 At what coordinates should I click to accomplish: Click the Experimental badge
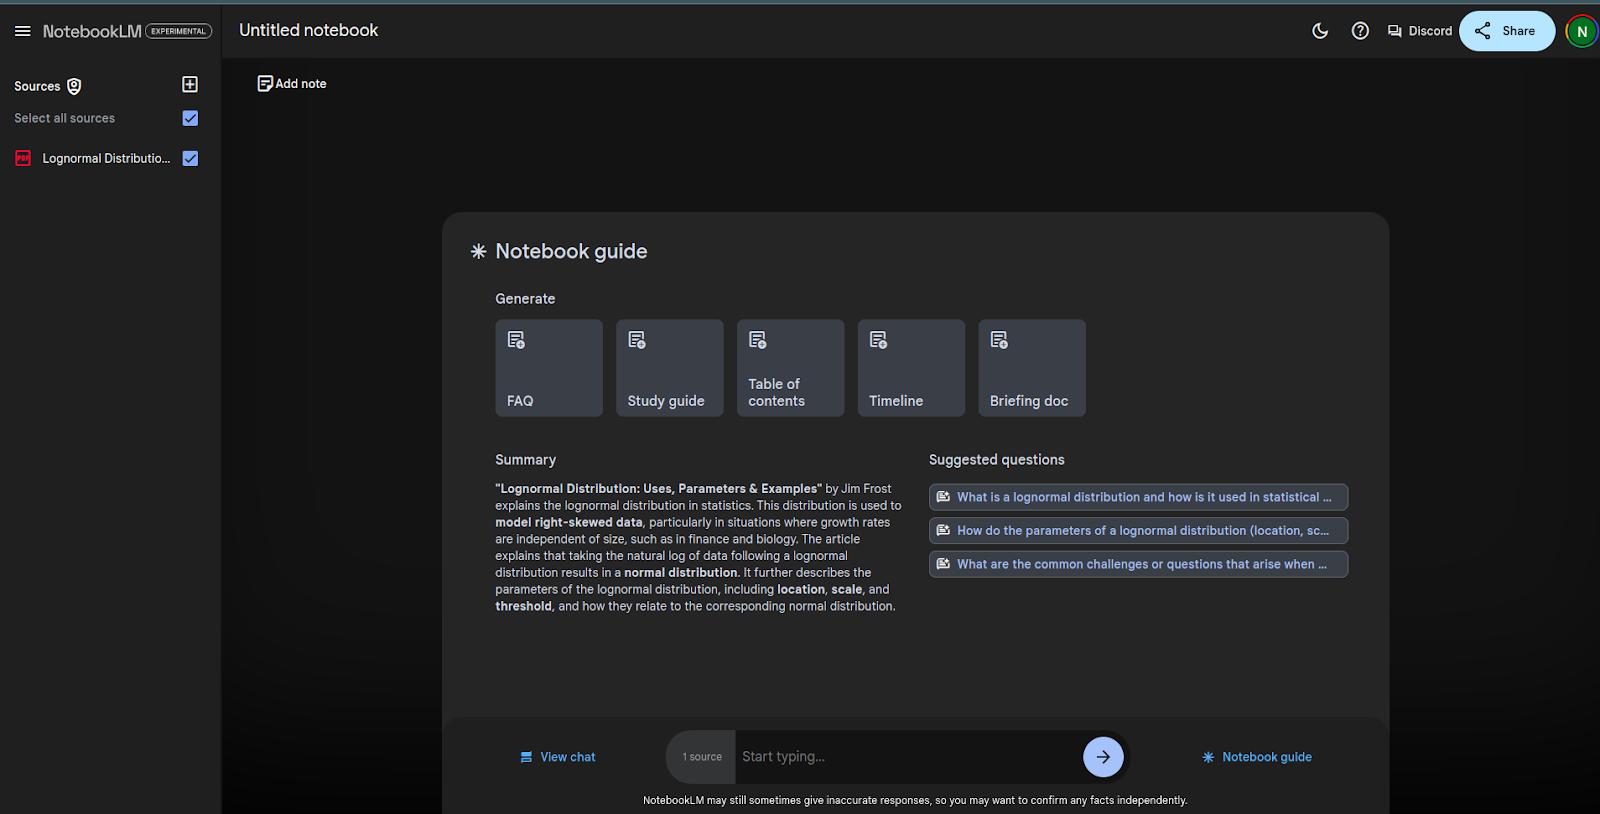tap(179, 31)
